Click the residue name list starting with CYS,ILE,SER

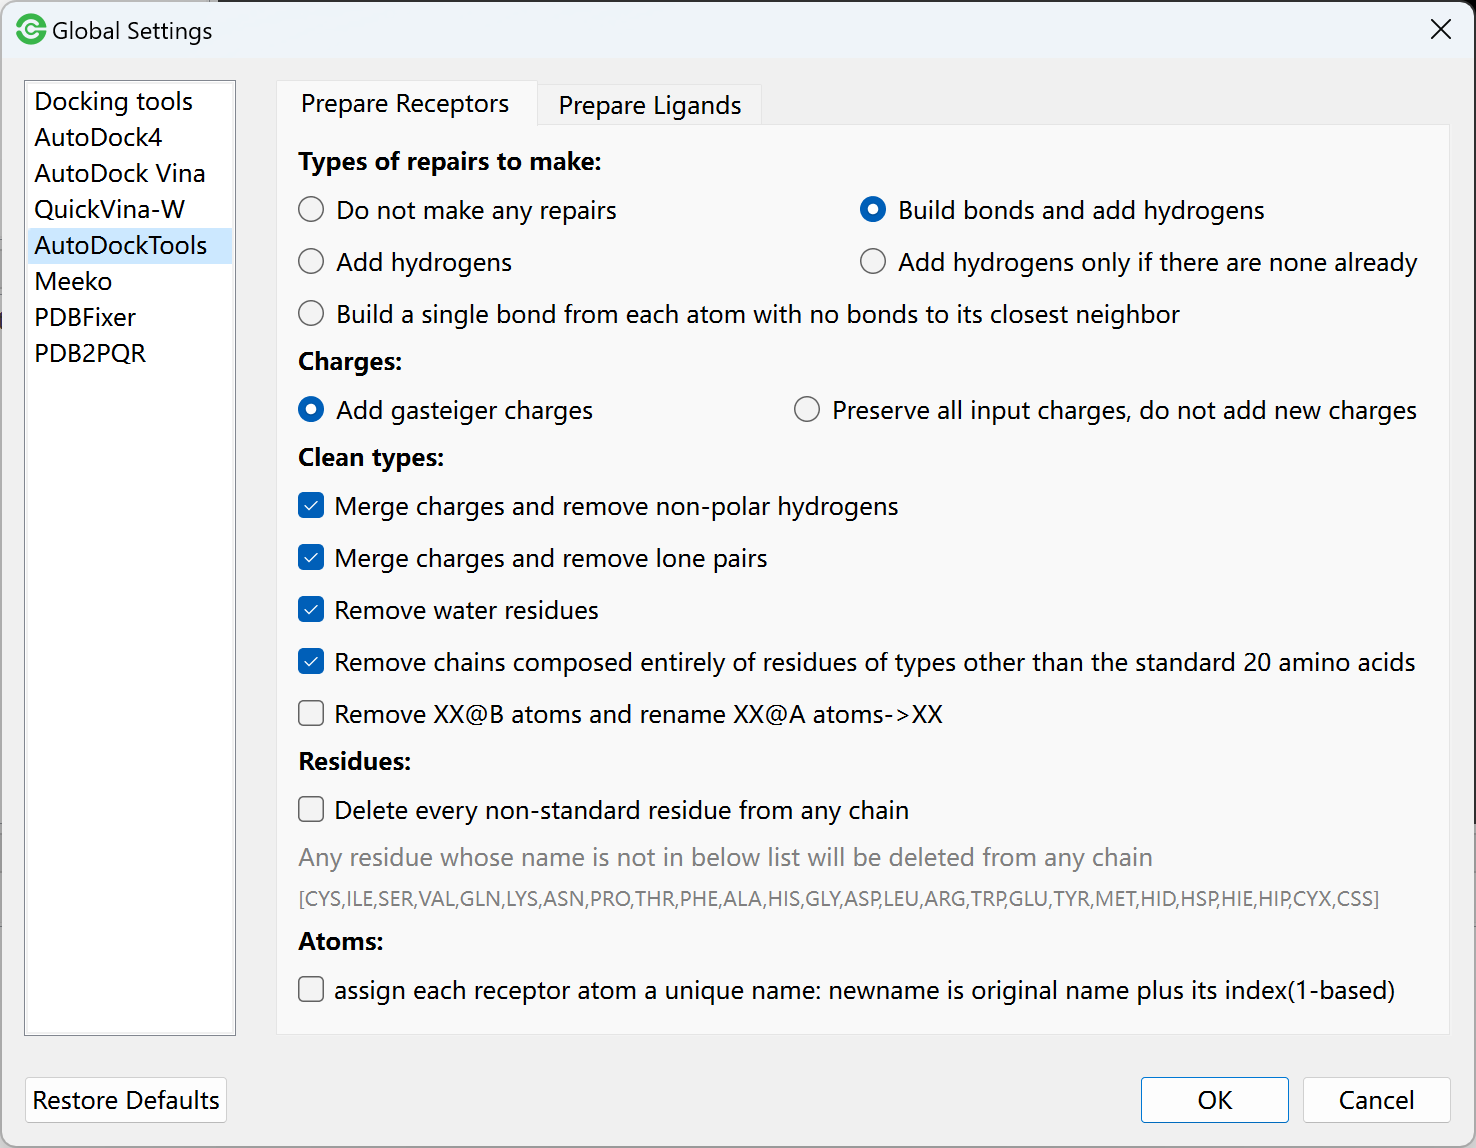[839, 899]
